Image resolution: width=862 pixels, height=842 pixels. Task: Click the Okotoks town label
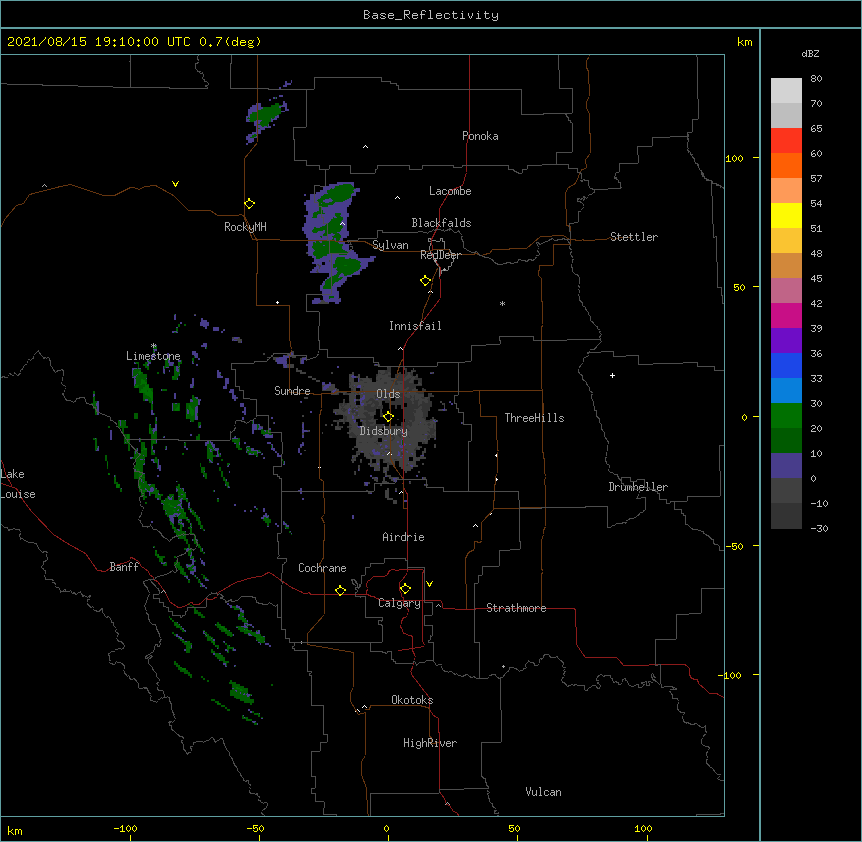click(412, 700)
